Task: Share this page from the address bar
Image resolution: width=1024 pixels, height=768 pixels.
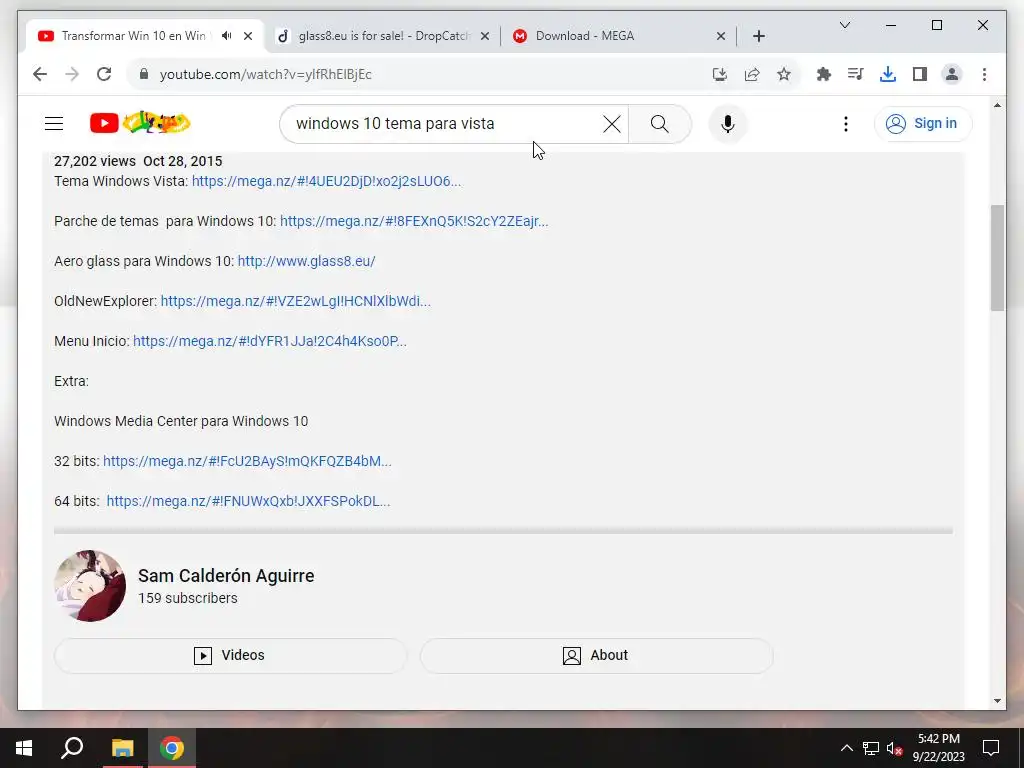Action: point(752,74)
